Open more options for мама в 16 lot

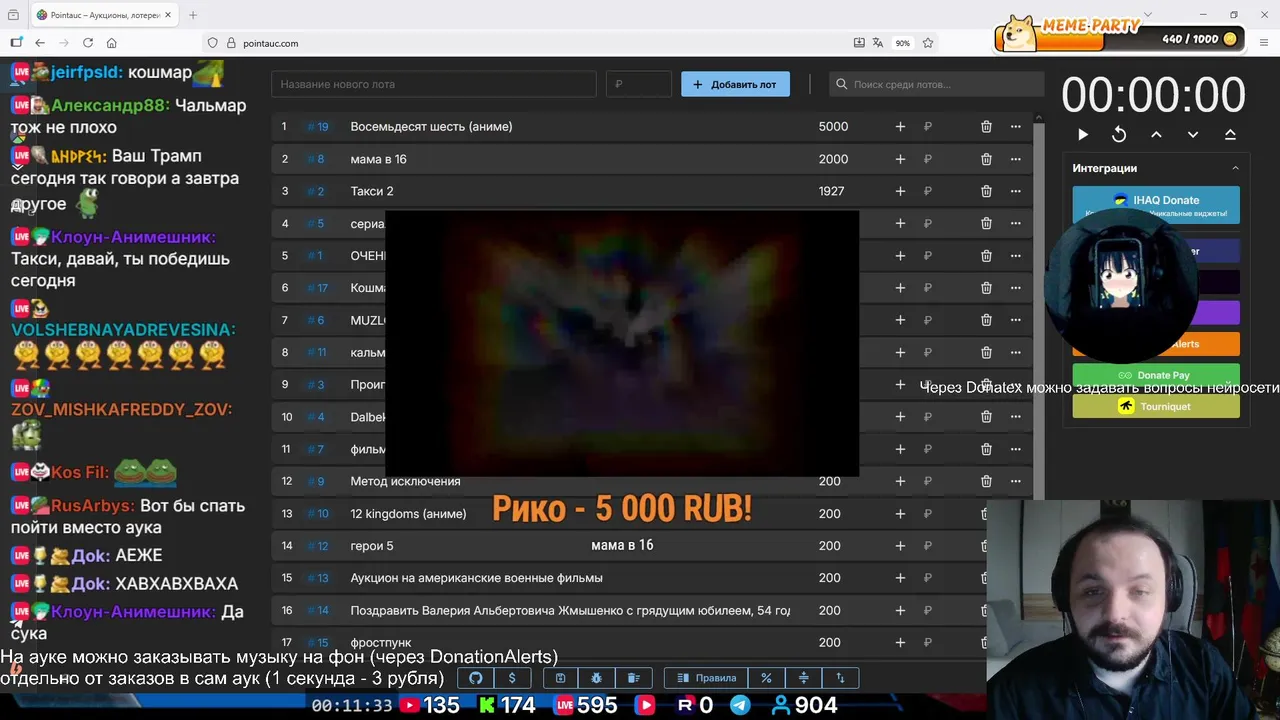[1016, 159]
